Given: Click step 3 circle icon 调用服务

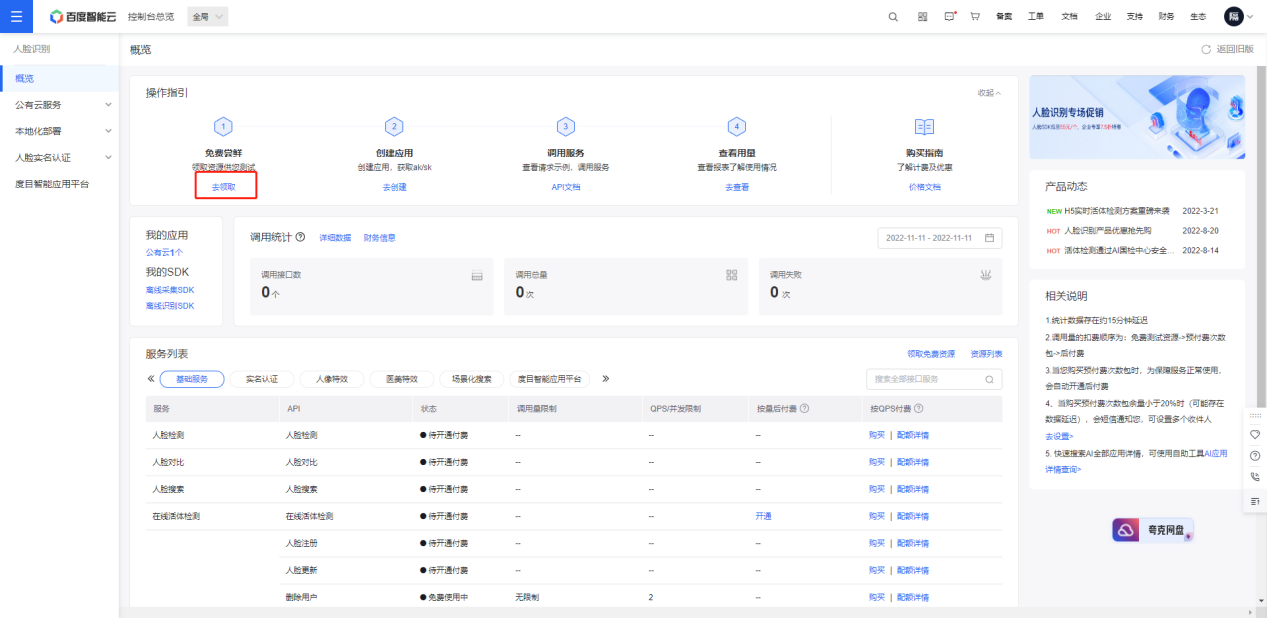Looking at the screenshot, I should [x=565, y=126].
